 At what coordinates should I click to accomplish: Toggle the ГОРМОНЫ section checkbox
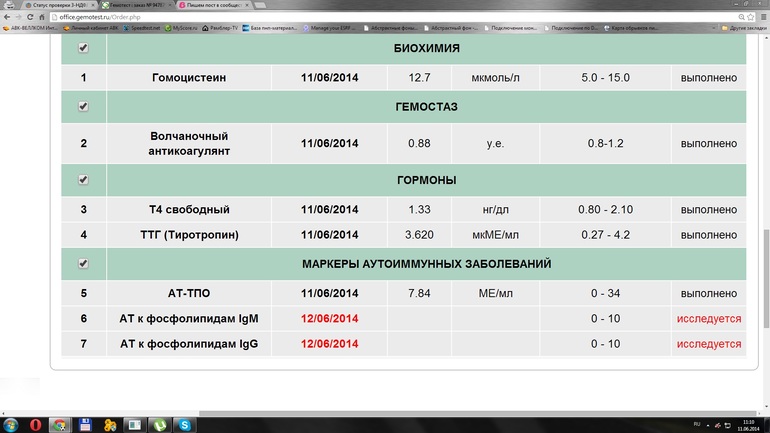[x=83, y=180]
